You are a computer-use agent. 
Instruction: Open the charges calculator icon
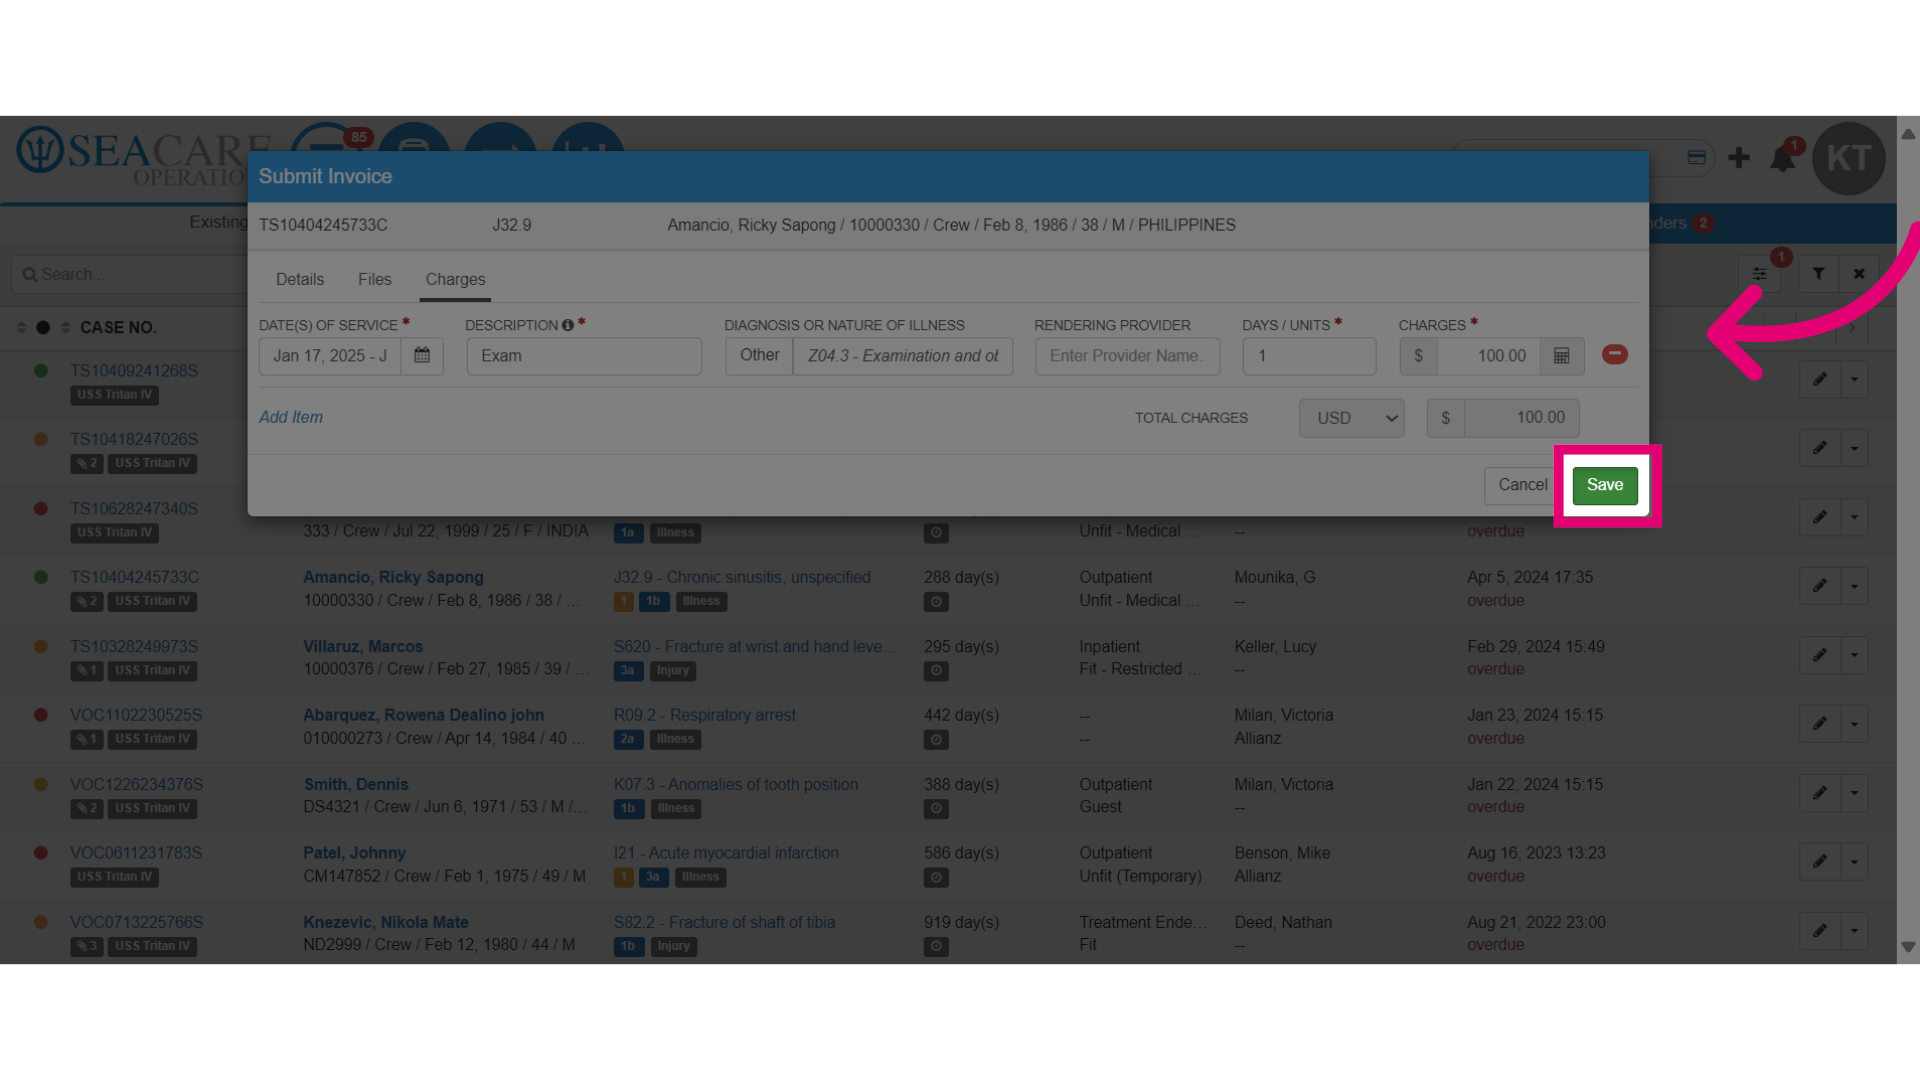1561,356
